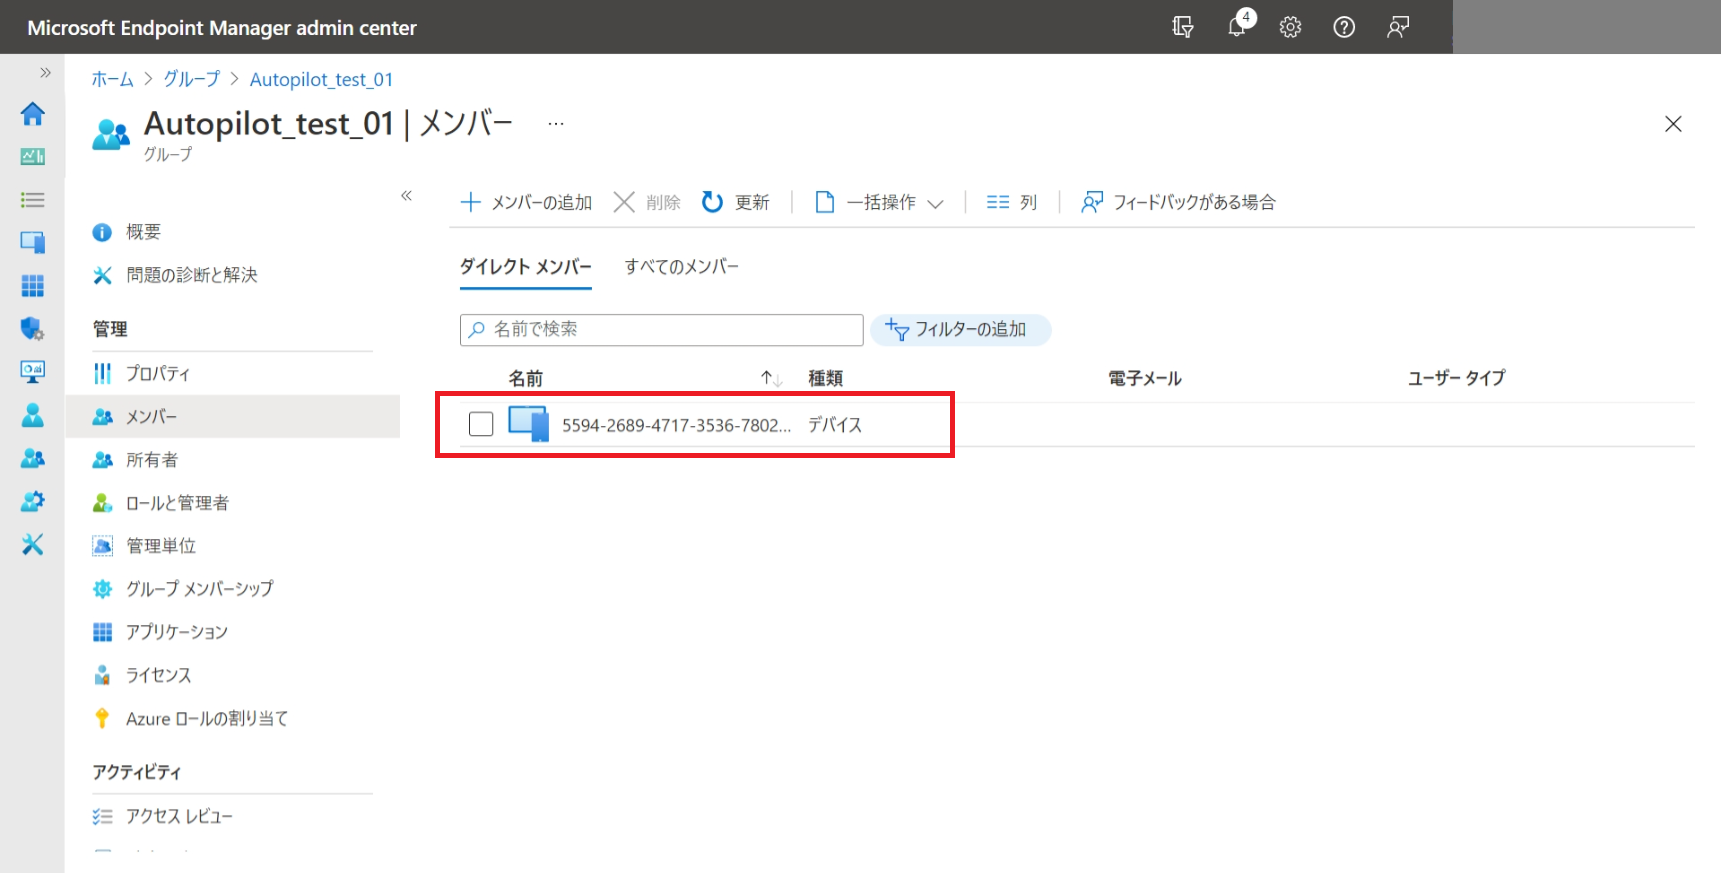This screenshot has width=1721, height=873.
Task: Click フィルターの追加 button
Action: pos(960,329)
